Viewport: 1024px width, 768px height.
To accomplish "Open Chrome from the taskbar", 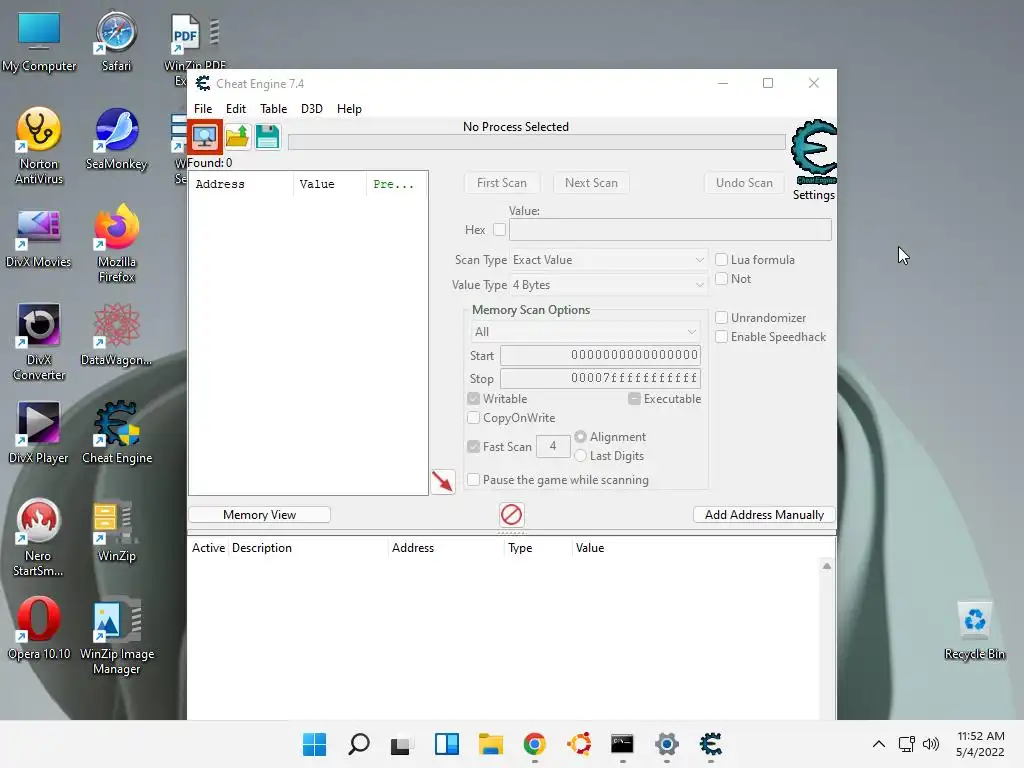I will click(534, 744).
